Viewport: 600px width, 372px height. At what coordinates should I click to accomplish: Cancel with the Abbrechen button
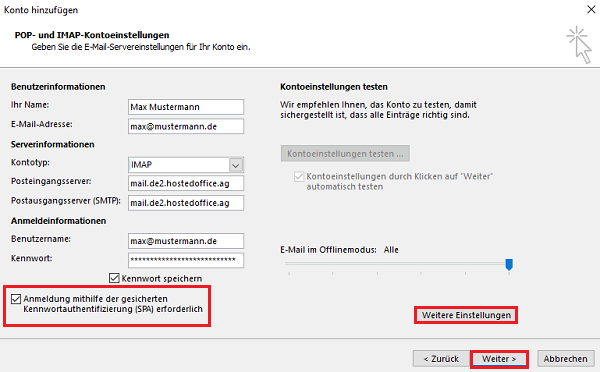coord(566,359)
